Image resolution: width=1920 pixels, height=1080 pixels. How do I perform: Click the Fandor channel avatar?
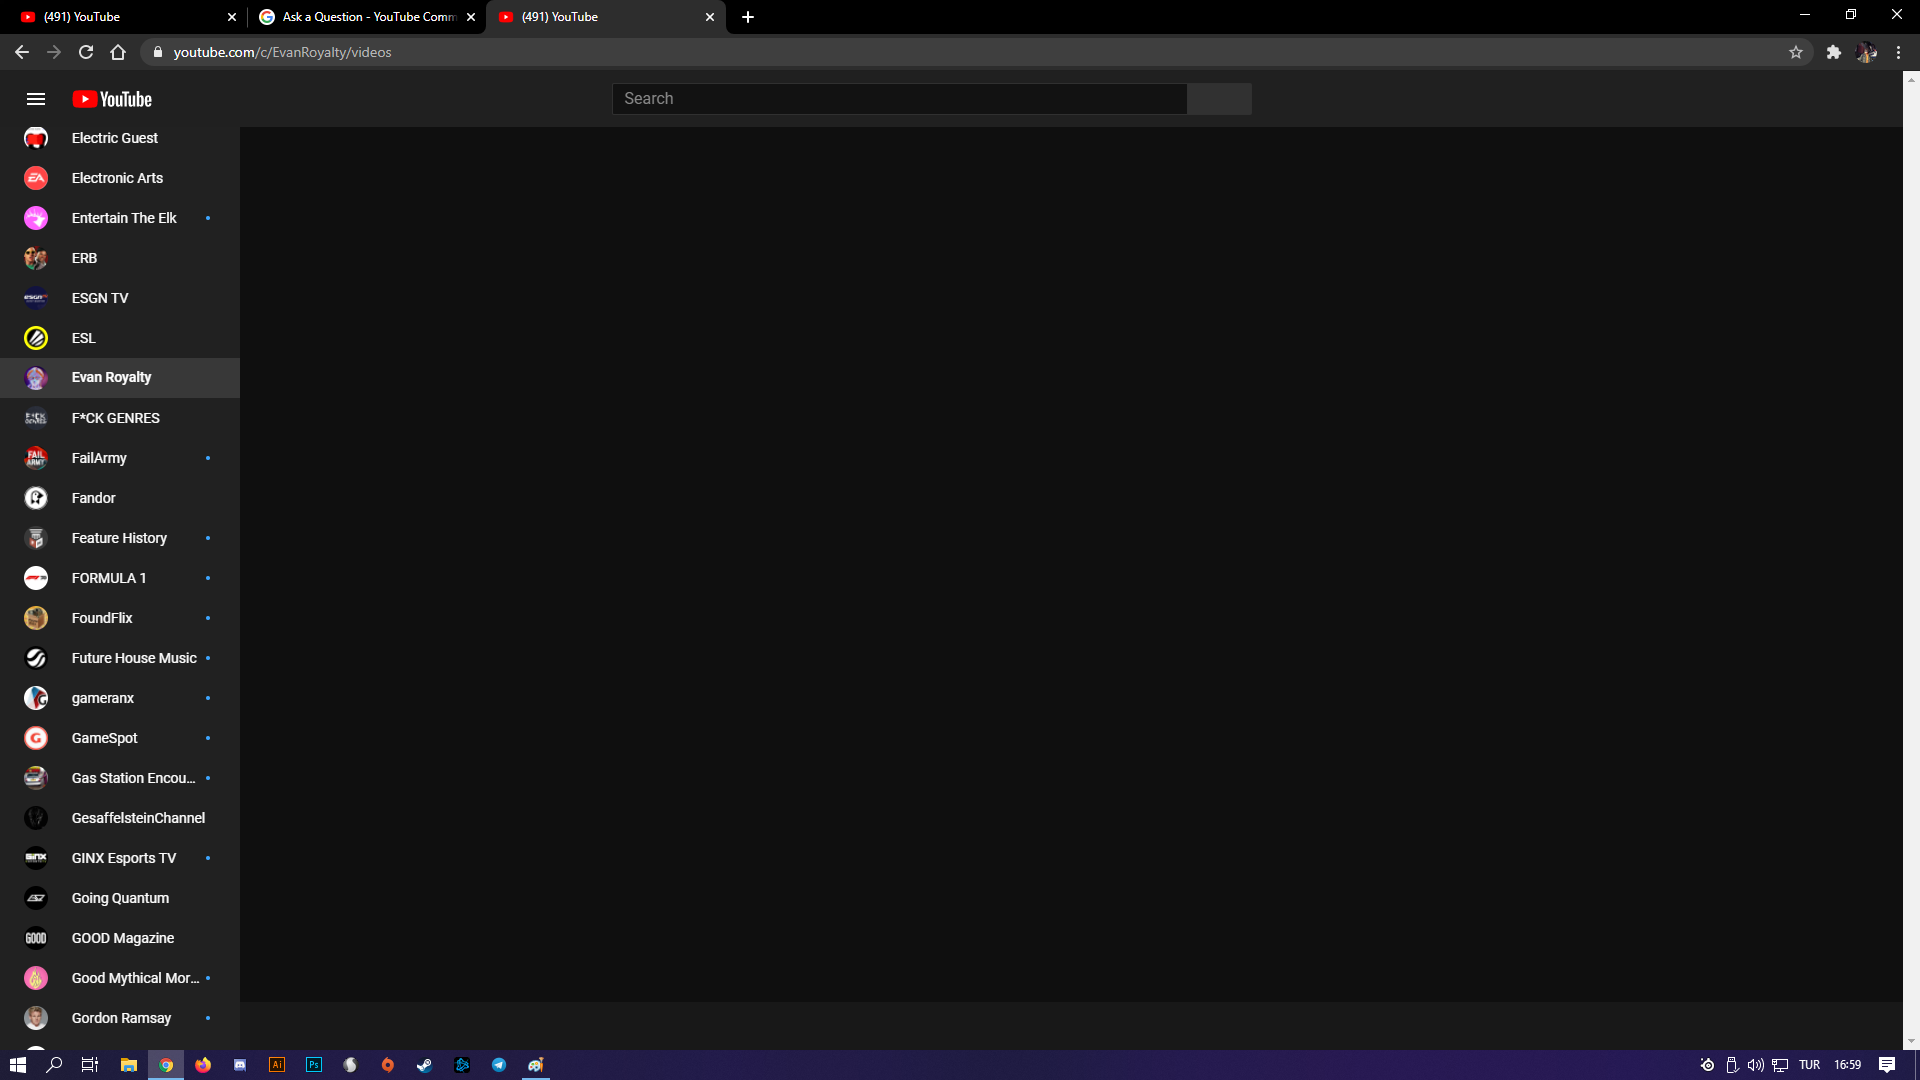[x=36, y=498]
